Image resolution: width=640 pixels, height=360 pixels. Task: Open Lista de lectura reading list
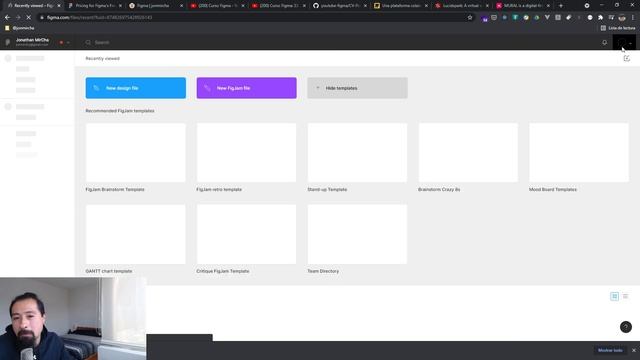click(x=618, y=28)
